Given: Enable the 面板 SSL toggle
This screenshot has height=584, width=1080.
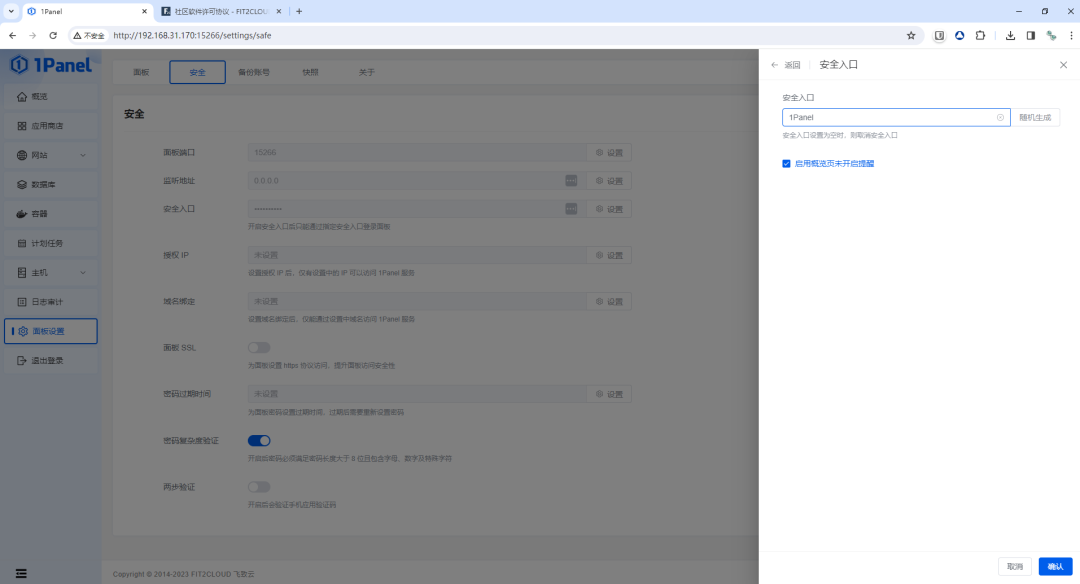Looking at the screenshot, I should (x=259, y=347).
